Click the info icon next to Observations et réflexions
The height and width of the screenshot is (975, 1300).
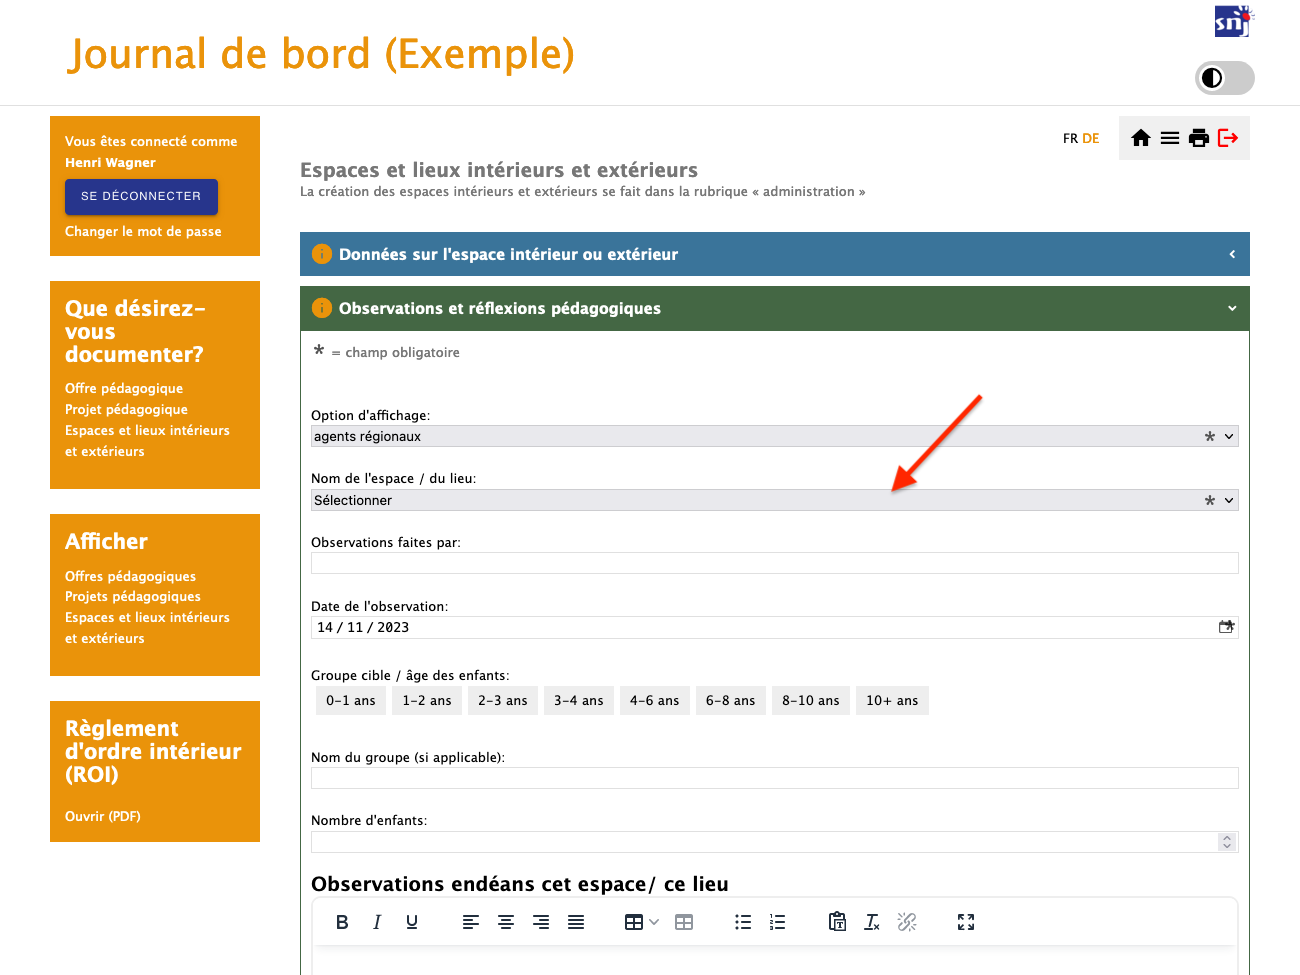click(x=322, y=308)
